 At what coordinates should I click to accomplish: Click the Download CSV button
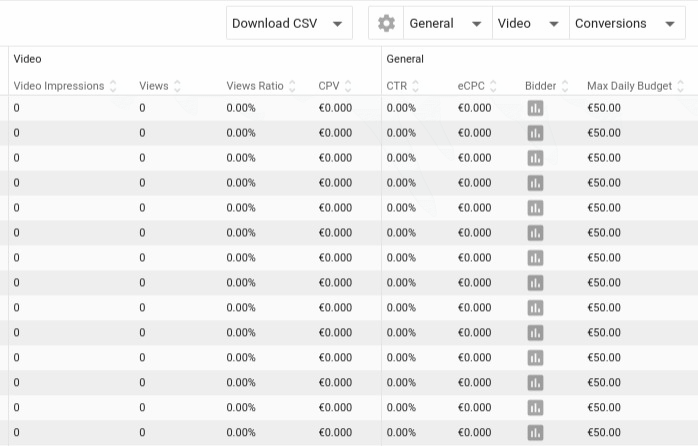pos(275,24)
